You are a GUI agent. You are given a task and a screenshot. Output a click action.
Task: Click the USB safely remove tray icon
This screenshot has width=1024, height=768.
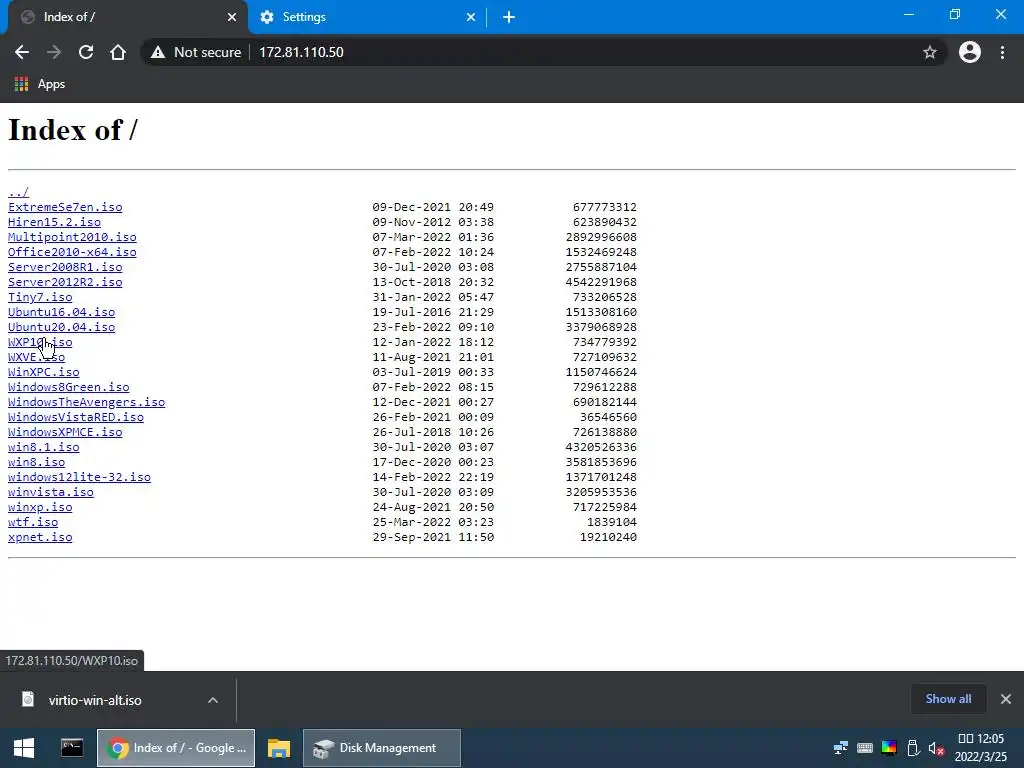pyautogui.click(x=913, y=748)
